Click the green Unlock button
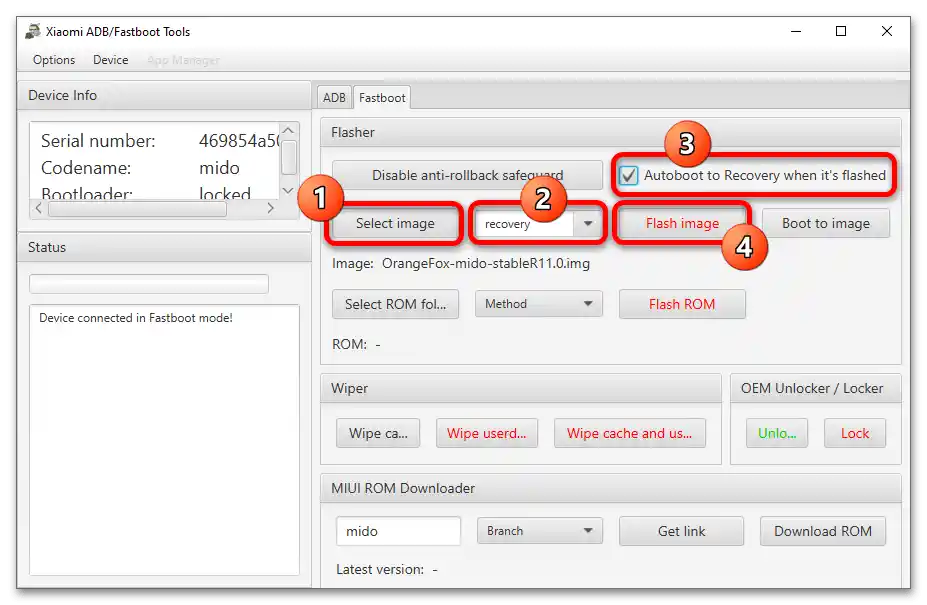Viewport: 927px width, 605px height. [x=777, y=433]
